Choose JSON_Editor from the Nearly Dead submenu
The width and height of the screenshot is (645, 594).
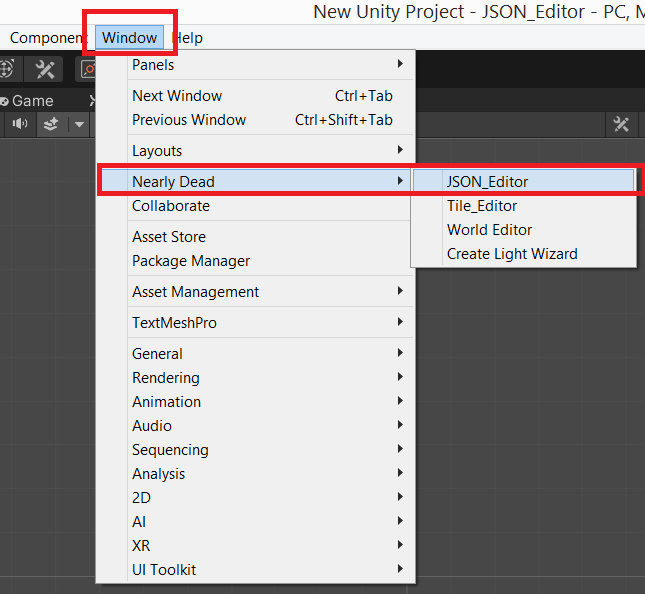tap(487, 182)
